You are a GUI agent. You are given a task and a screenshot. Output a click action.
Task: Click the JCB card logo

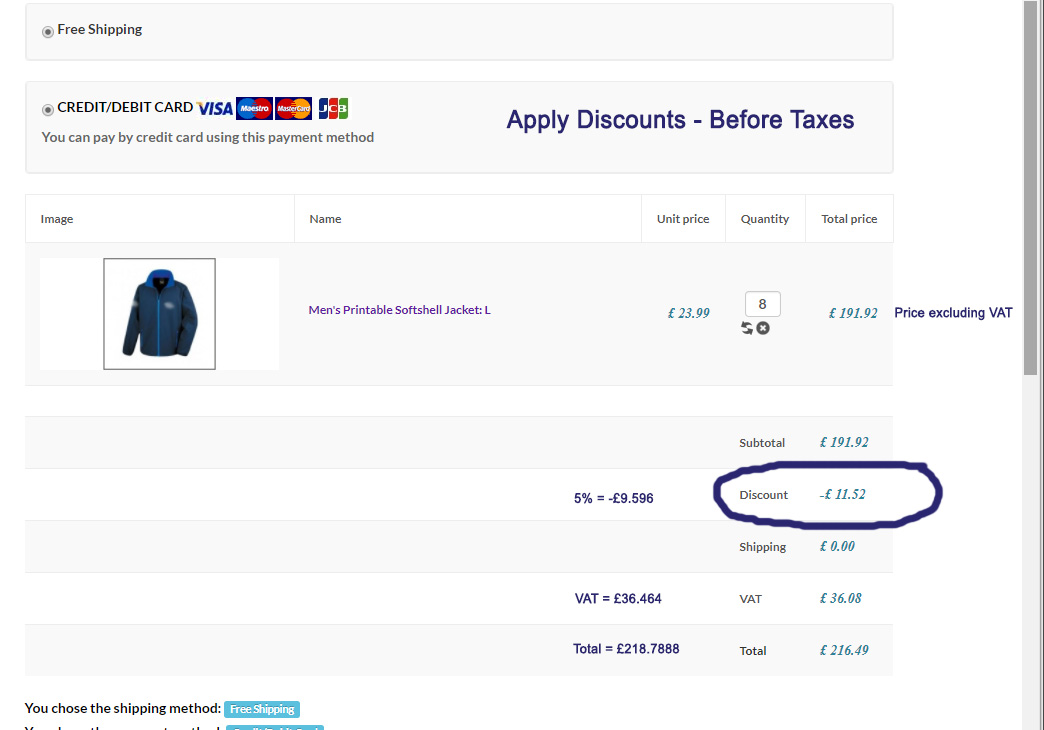pos(333,108)
